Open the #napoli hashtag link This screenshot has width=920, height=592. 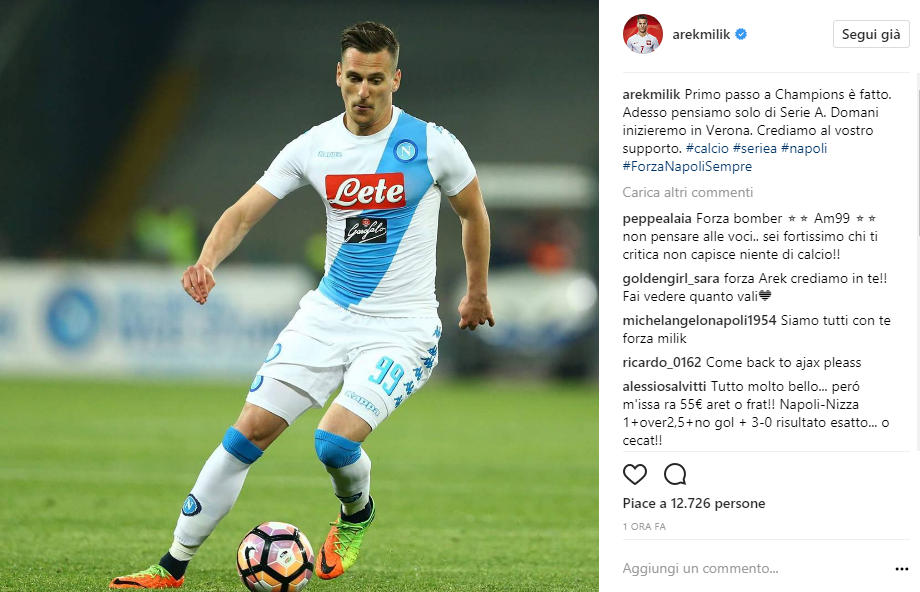point(804,148)
